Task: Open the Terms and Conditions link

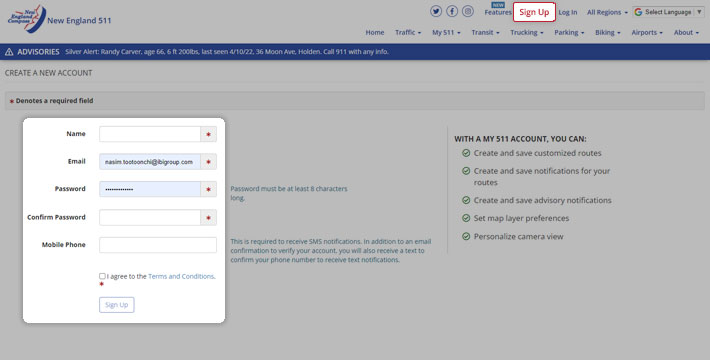Action: [181, 276]
